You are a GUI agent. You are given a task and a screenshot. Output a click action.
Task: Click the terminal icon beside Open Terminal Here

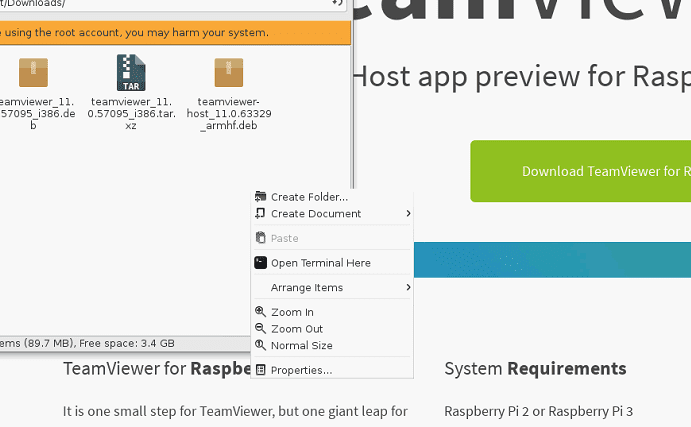tap(261, 263)
